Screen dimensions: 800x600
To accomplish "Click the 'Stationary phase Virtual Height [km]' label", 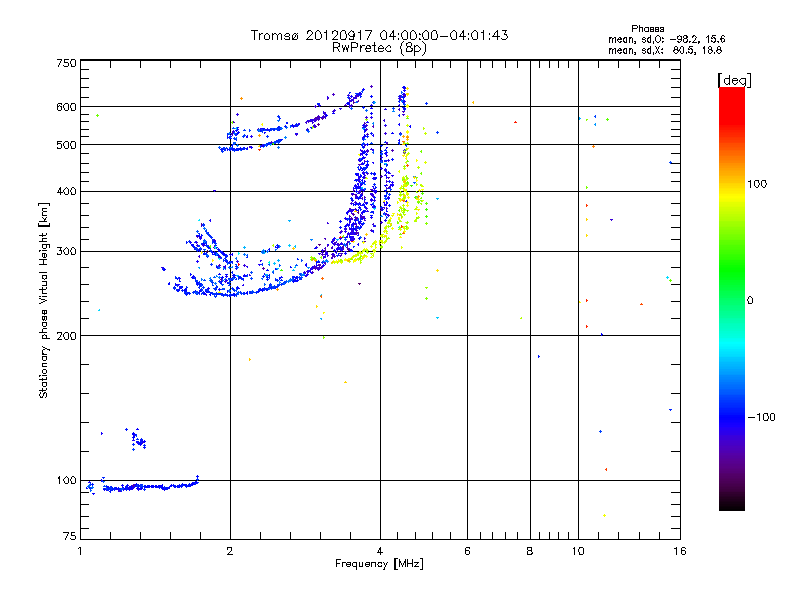I will (43, 300).
